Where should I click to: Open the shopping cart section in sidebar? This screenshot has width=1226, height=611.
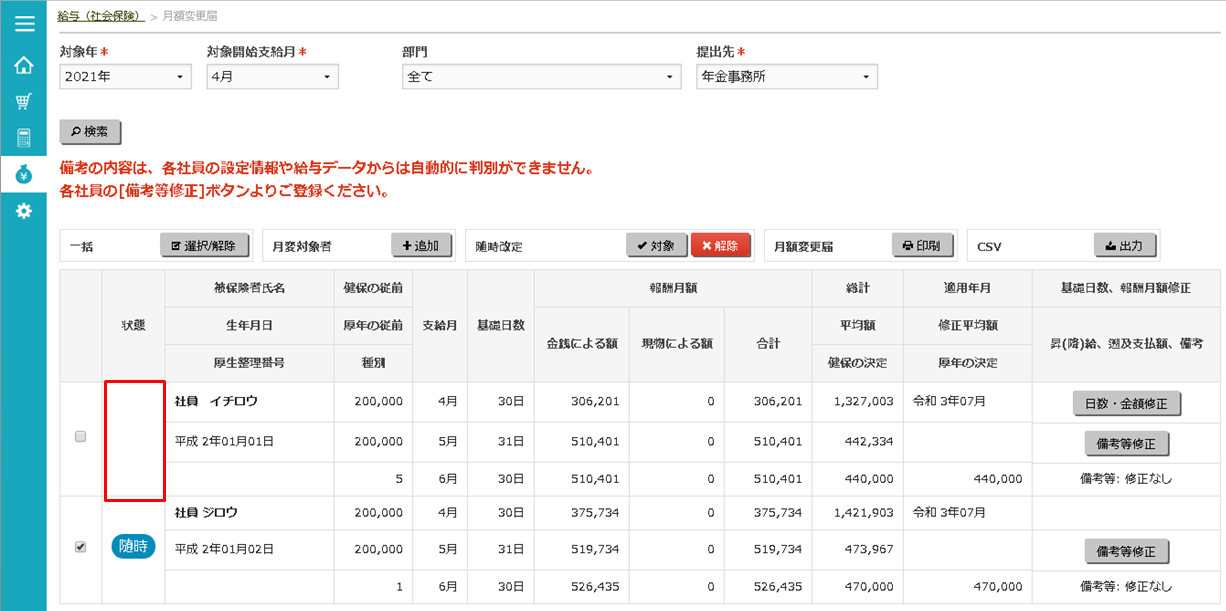click(24, 102)
